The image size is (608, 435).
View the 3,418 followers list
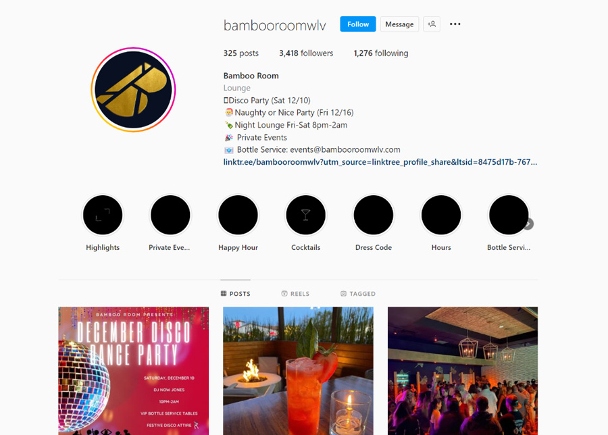point(306,53)
